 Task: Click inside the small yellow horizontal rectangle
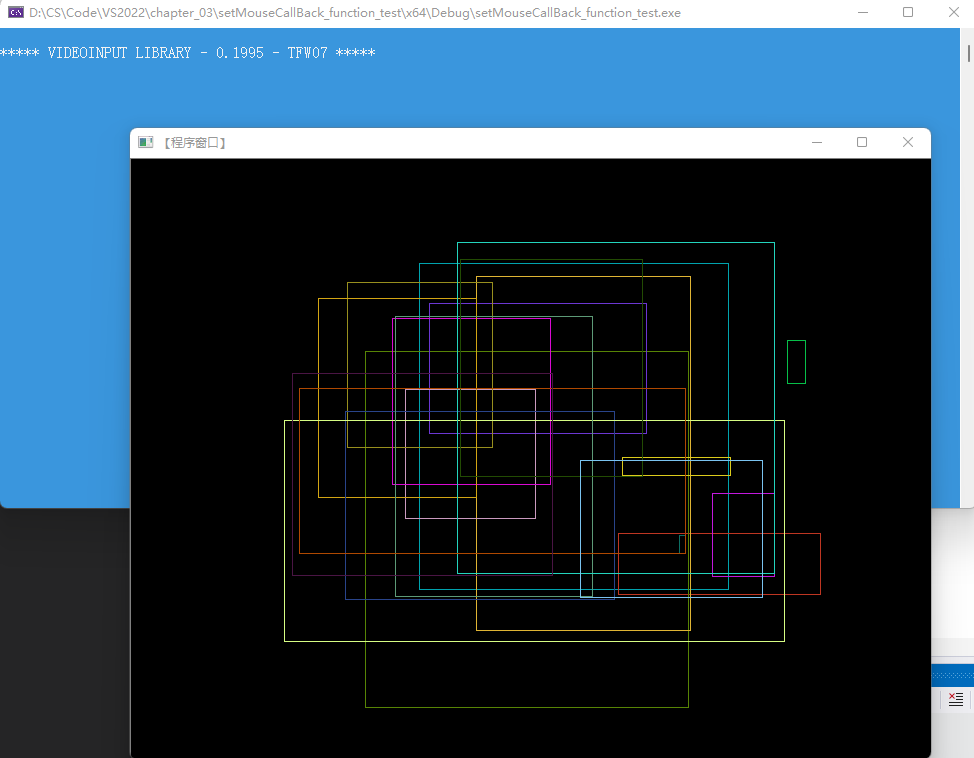(676, 466)
